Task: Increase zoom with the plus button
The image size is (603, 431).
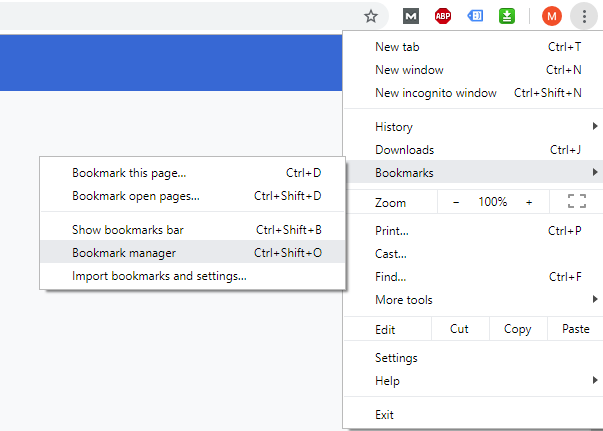Action: [x=529, y=202]
